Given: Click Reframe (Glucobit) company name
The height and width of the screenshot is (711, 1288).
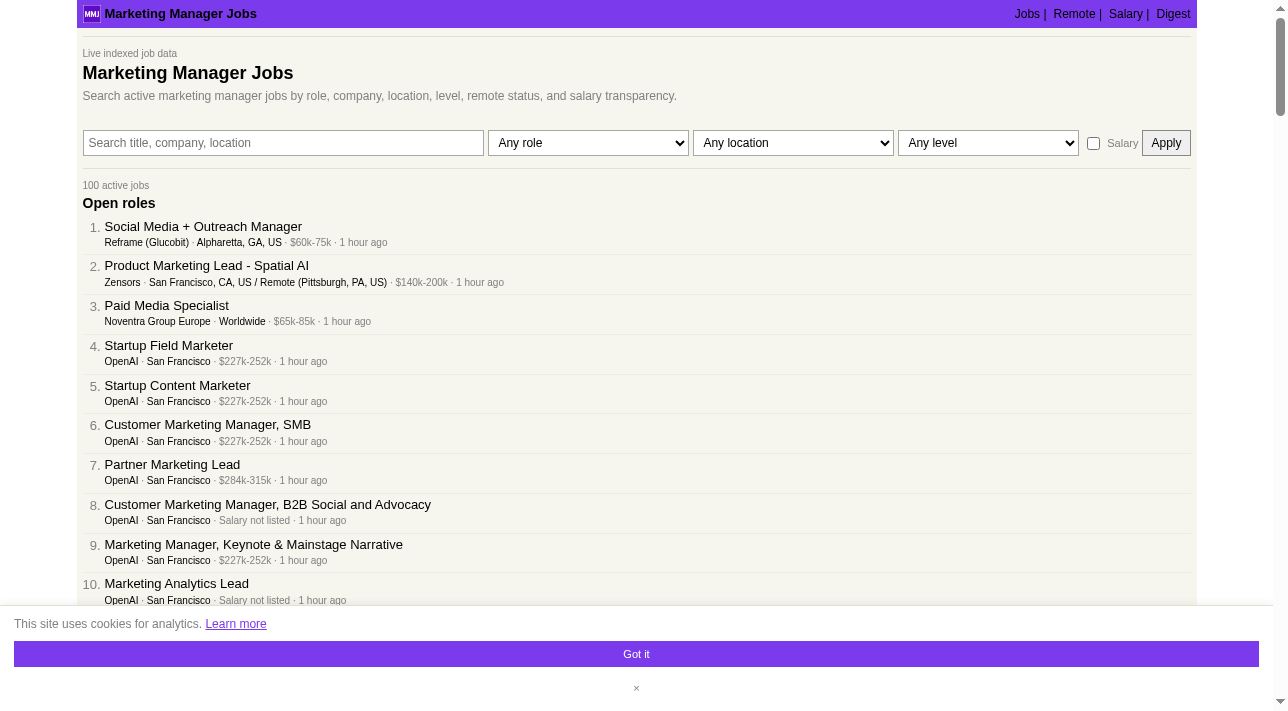Looking at the screenshot, I should 146,243.
